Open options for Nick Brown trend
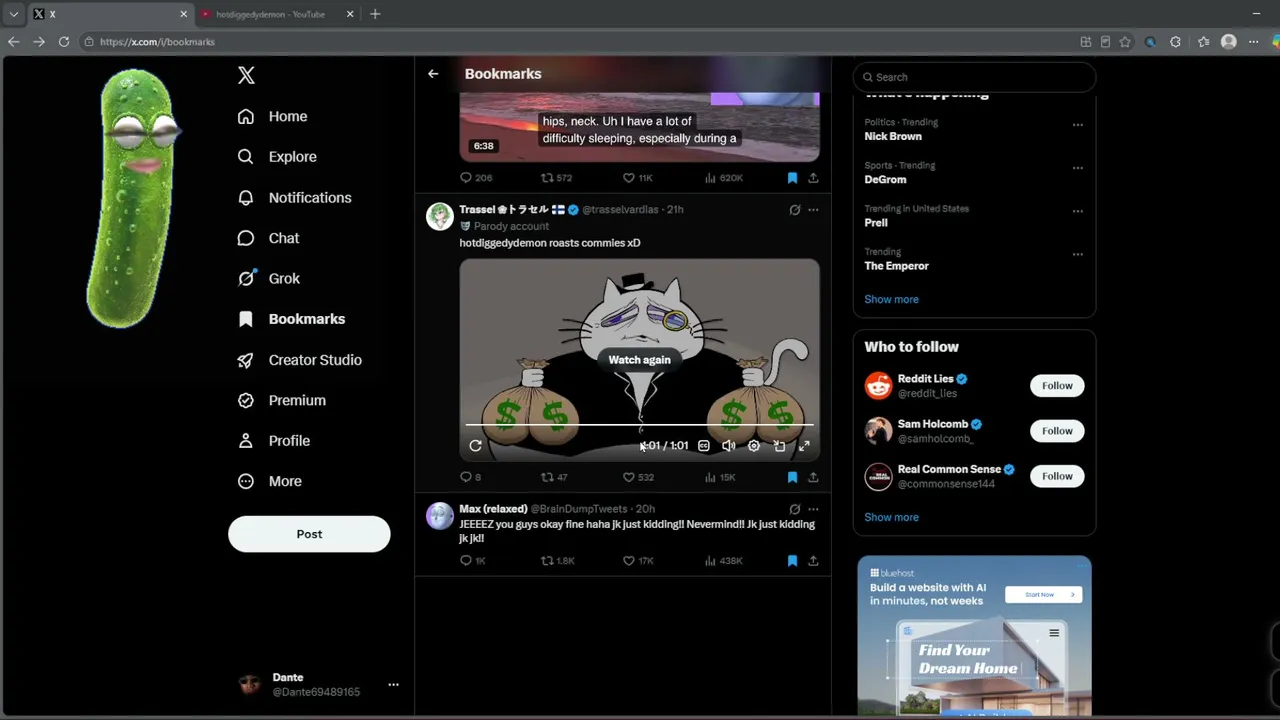Image resolution: width=1280 pixels, height=720 pixels. click(1077, 125)
